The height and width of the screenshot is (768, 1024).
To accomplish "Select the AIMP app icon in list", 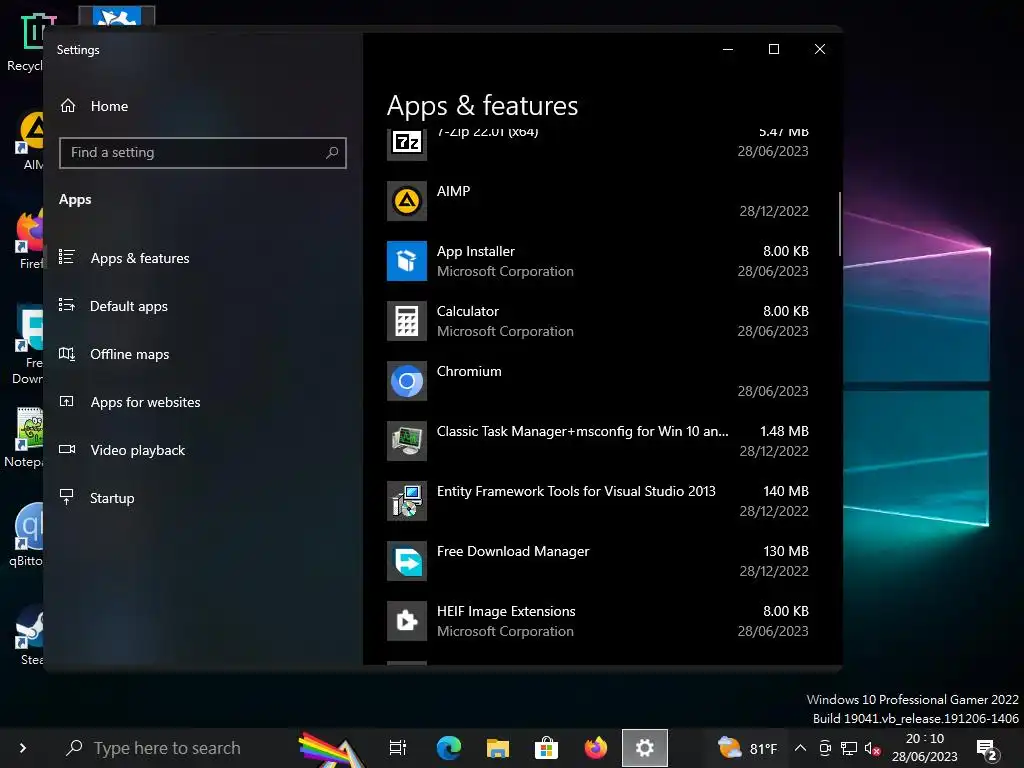I will 407,201.
